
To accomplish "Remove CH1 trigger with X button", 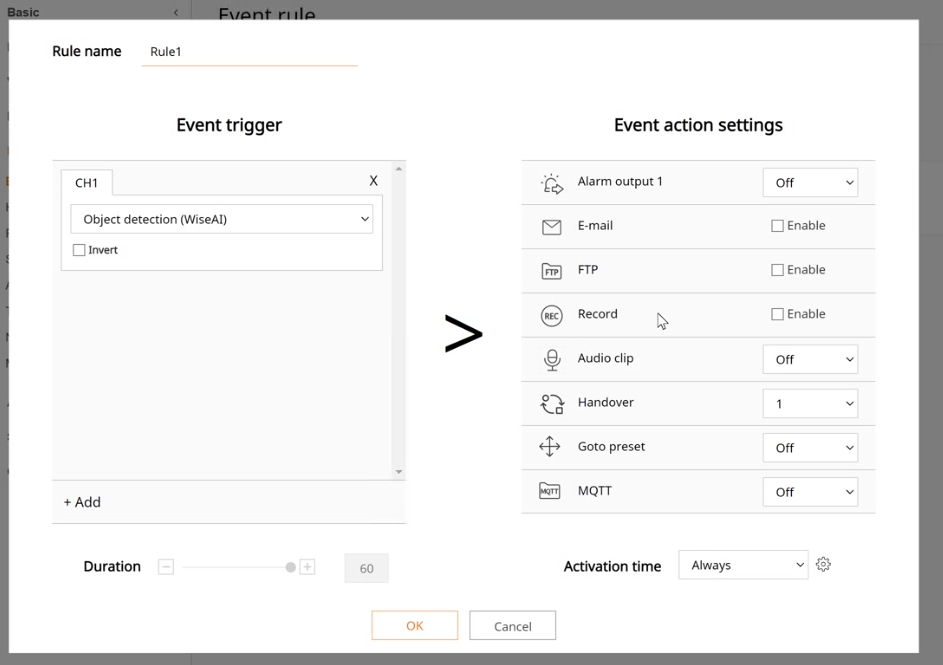I will pyautogui.click(x=373, y=181).
